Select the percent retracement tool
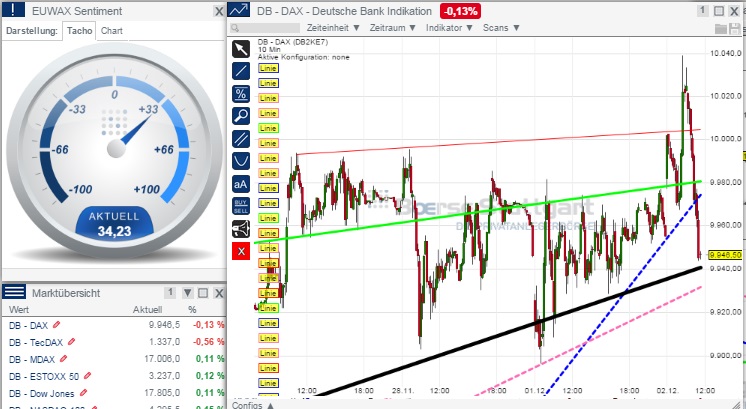Image resolution: width=746 pixels, height=409 pixels. 241,94
